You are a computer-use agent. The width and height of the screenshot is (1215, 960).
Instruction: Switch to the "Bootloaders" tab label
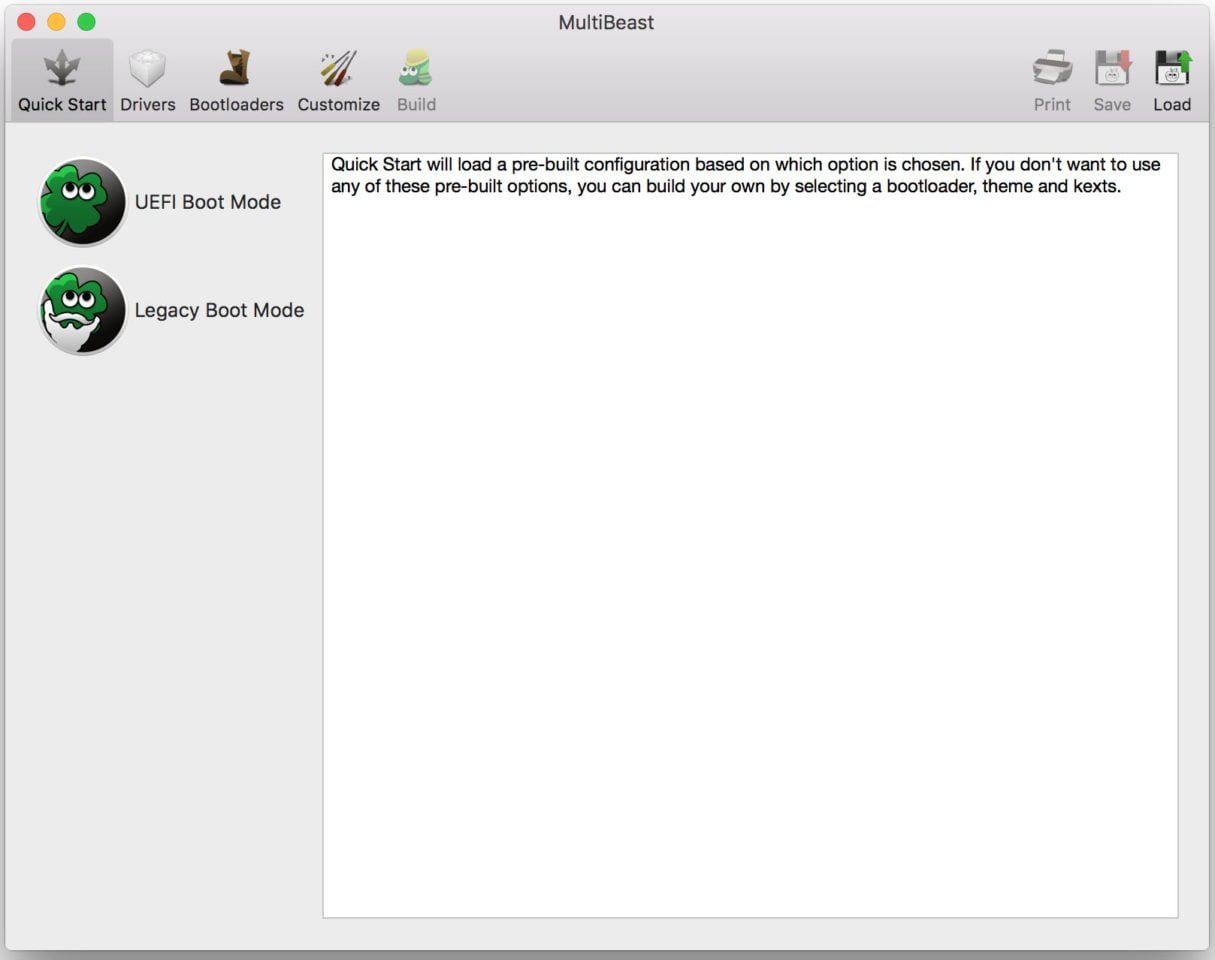[236, 104]
